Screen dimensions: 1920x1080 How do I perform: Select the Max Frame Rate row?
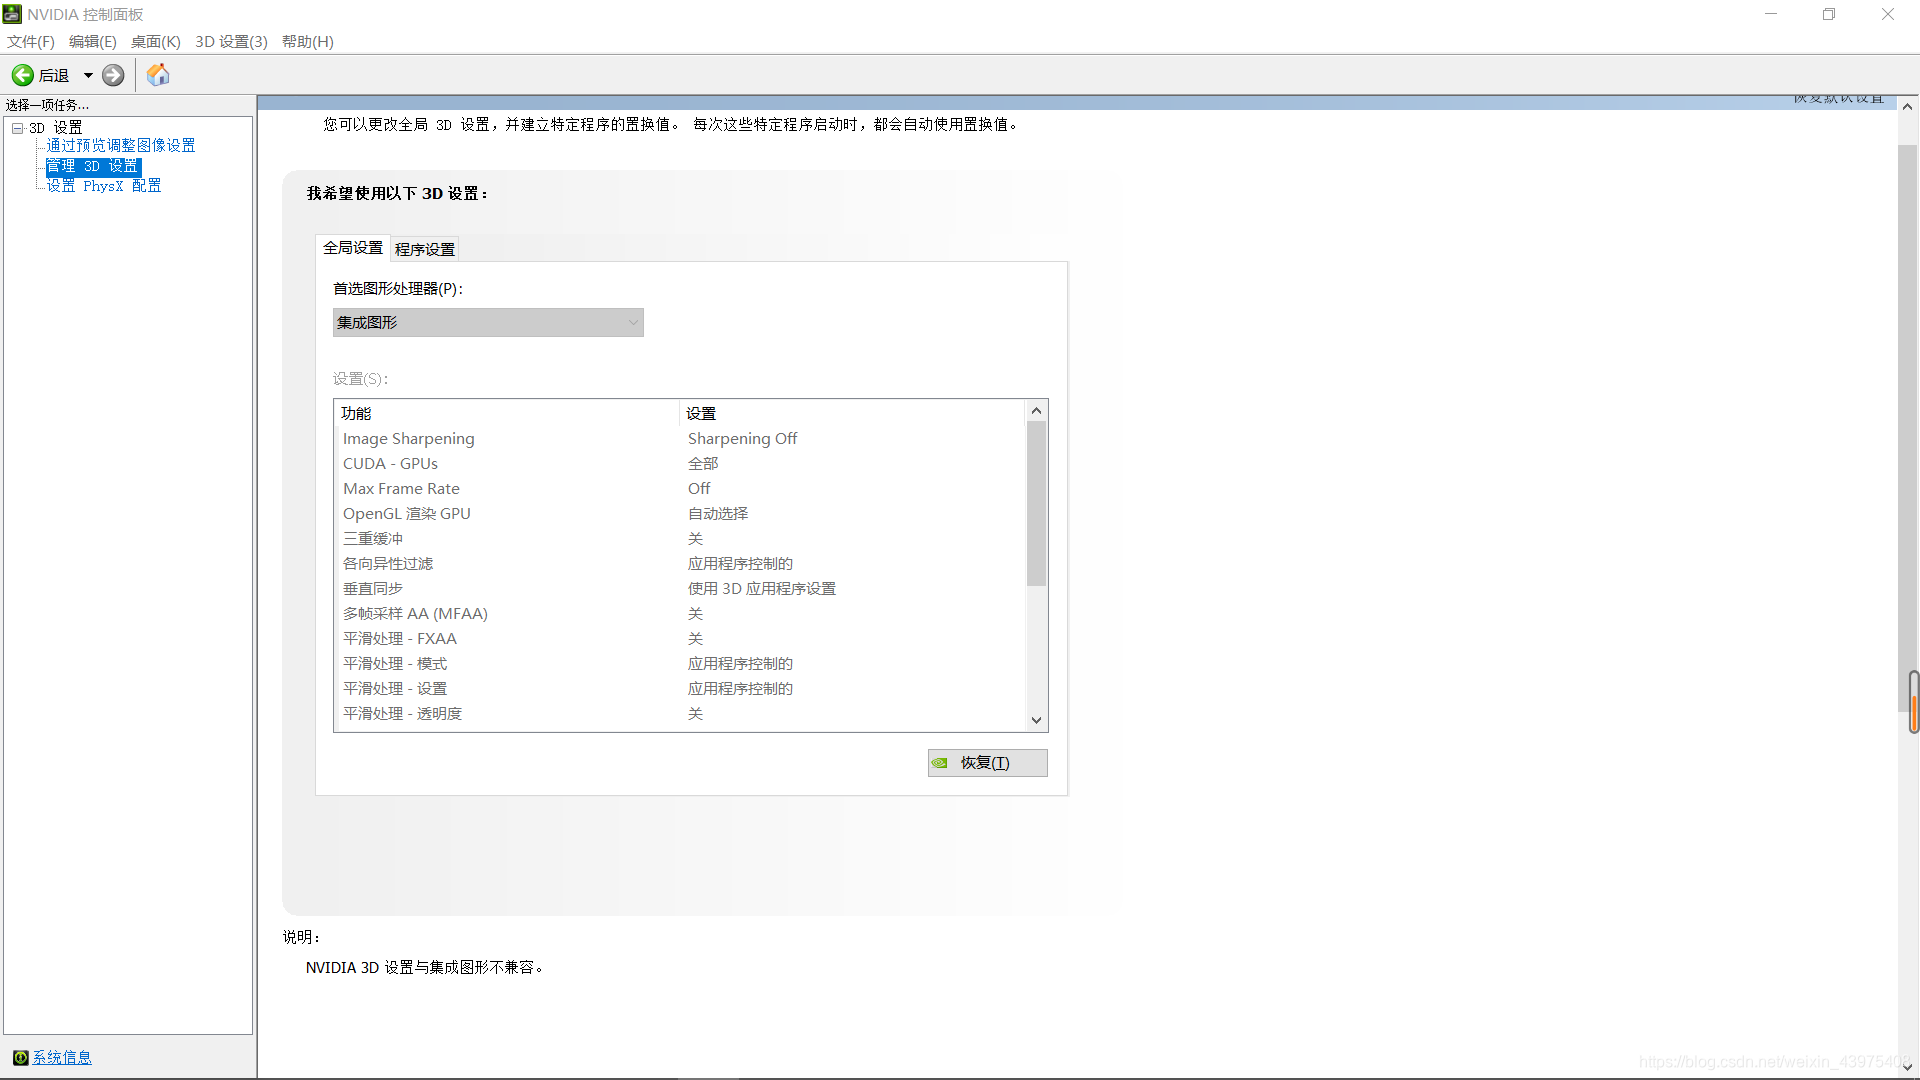[x=401, y=489]
